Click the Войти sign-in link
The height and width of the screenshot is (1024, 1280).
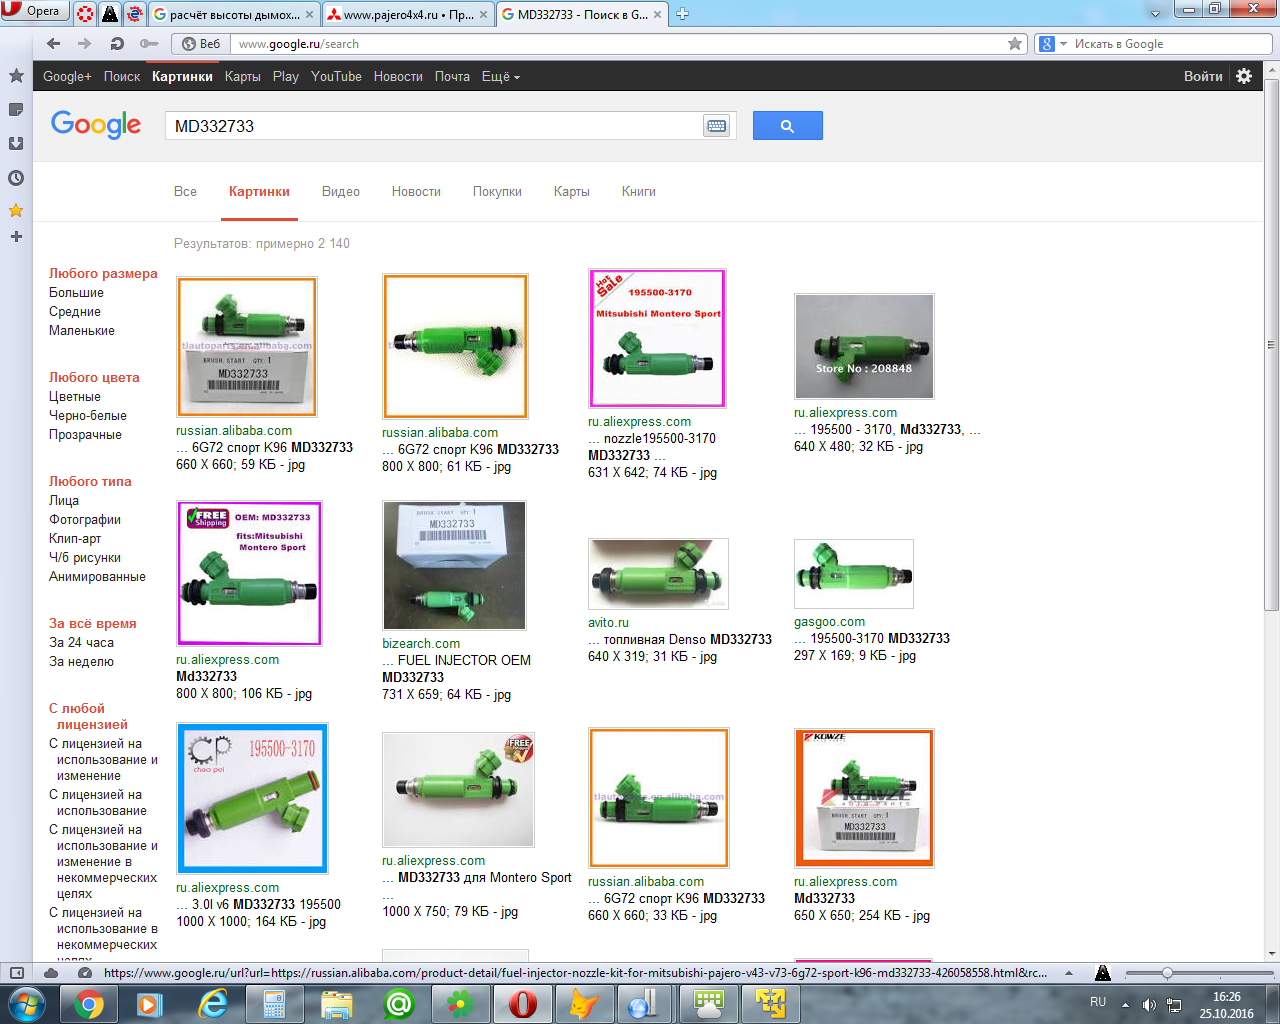tap(1203, 77)
